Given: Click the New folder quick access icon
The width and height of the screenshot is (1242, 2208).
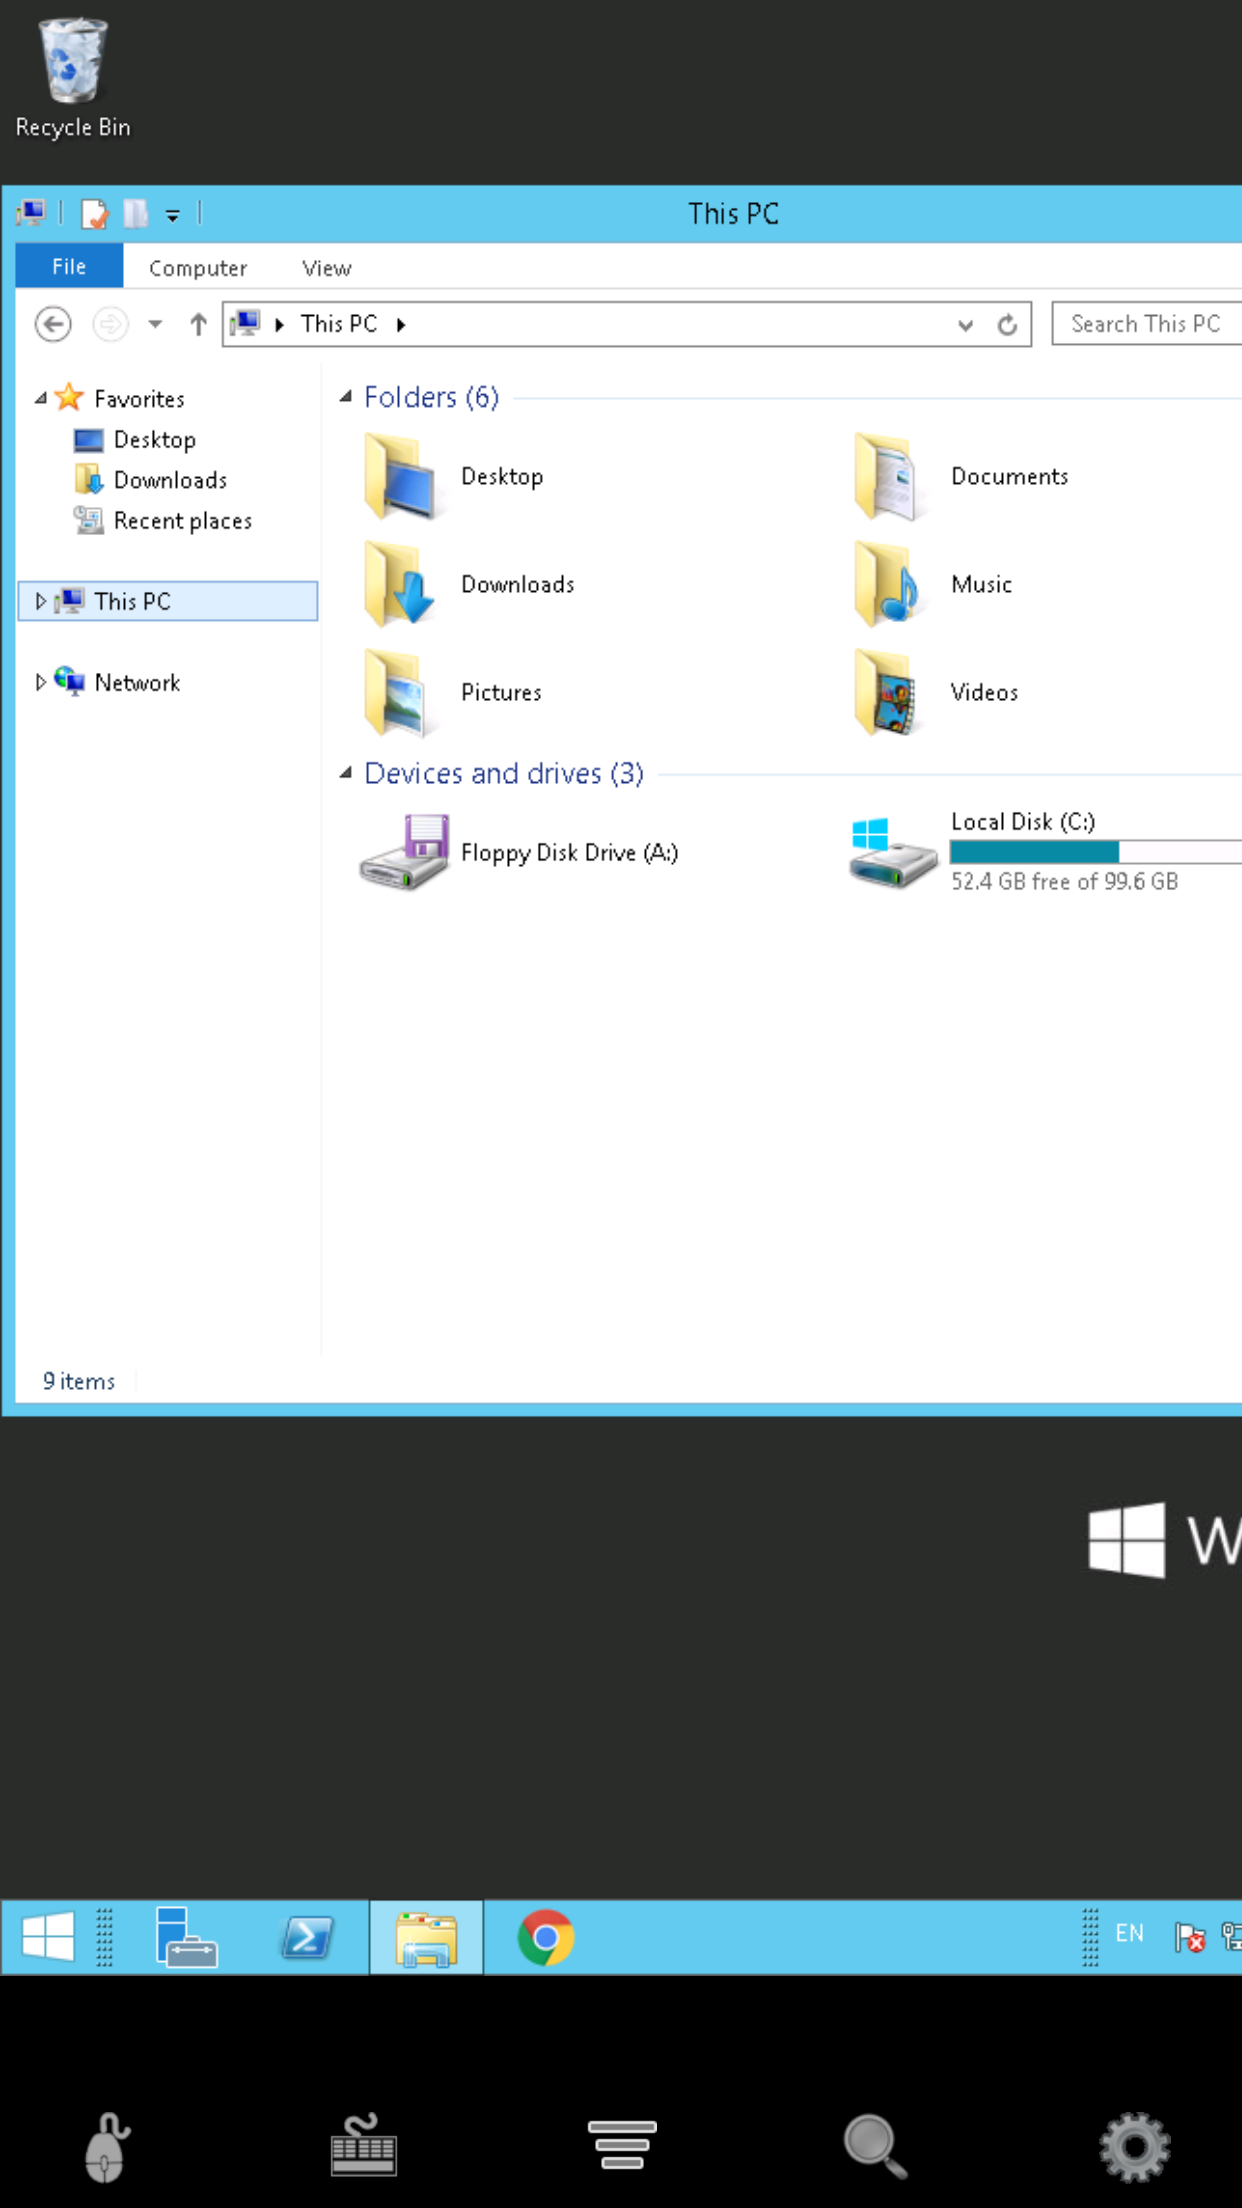Looking at the screenshot, I should [136, 213].
